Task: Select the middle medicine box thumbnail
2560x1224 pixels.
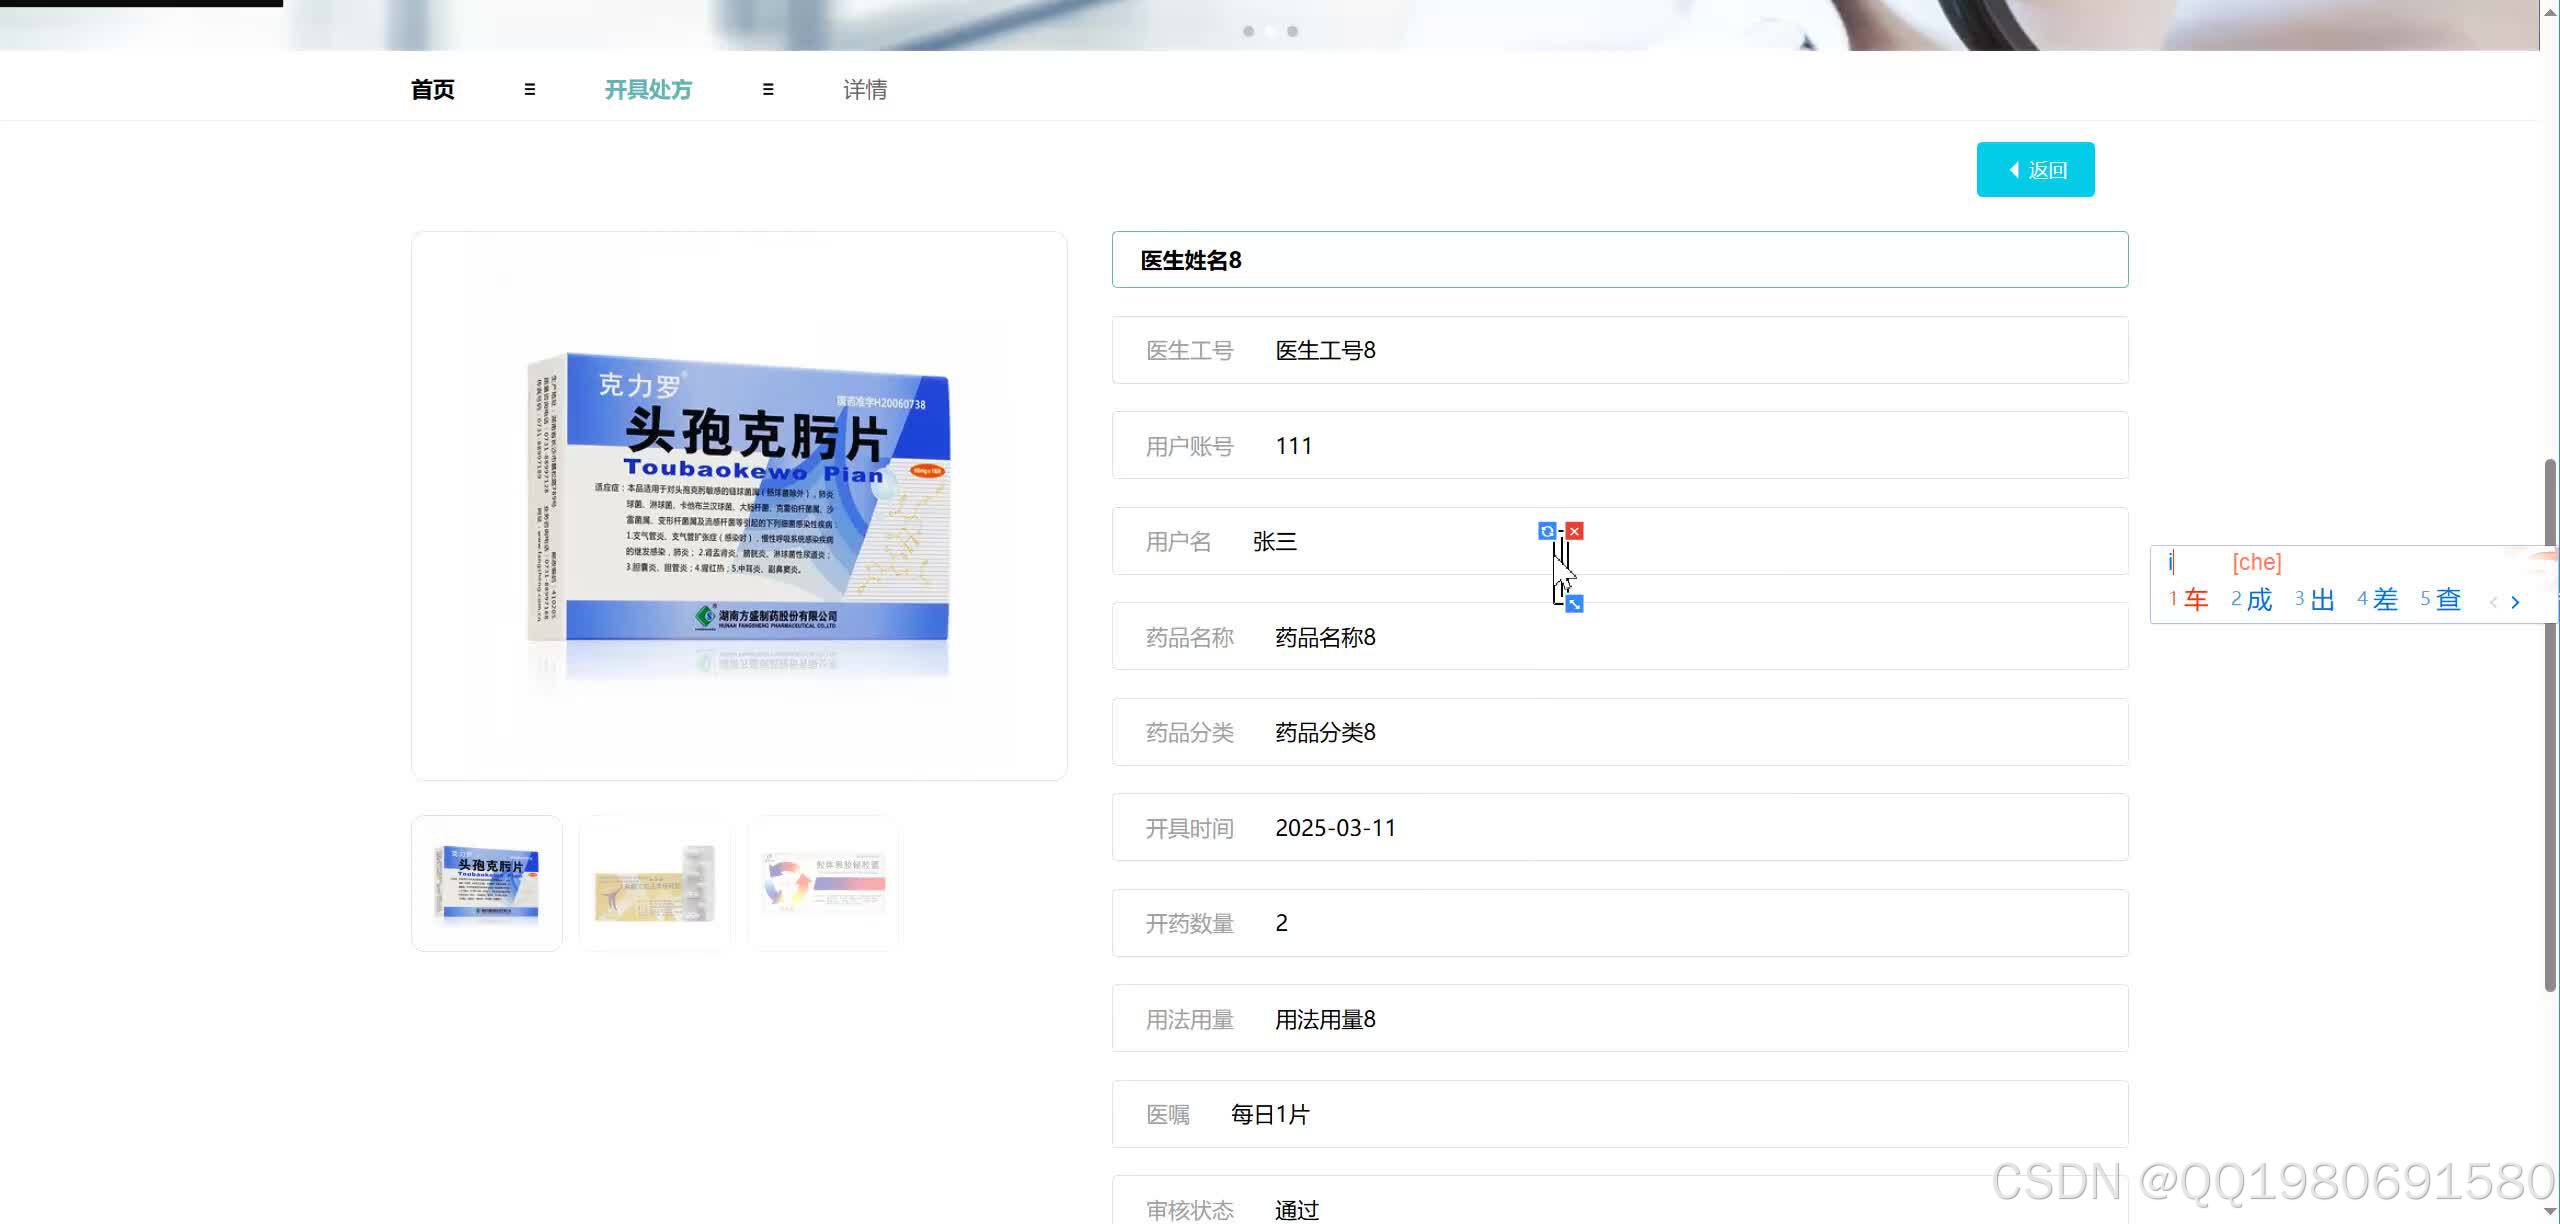Action: point(655,882)
